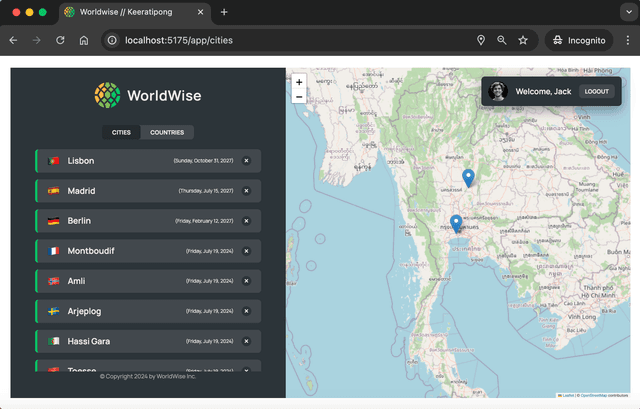
Task: Open the Arjeplog city entry
Action: [140, 311]
